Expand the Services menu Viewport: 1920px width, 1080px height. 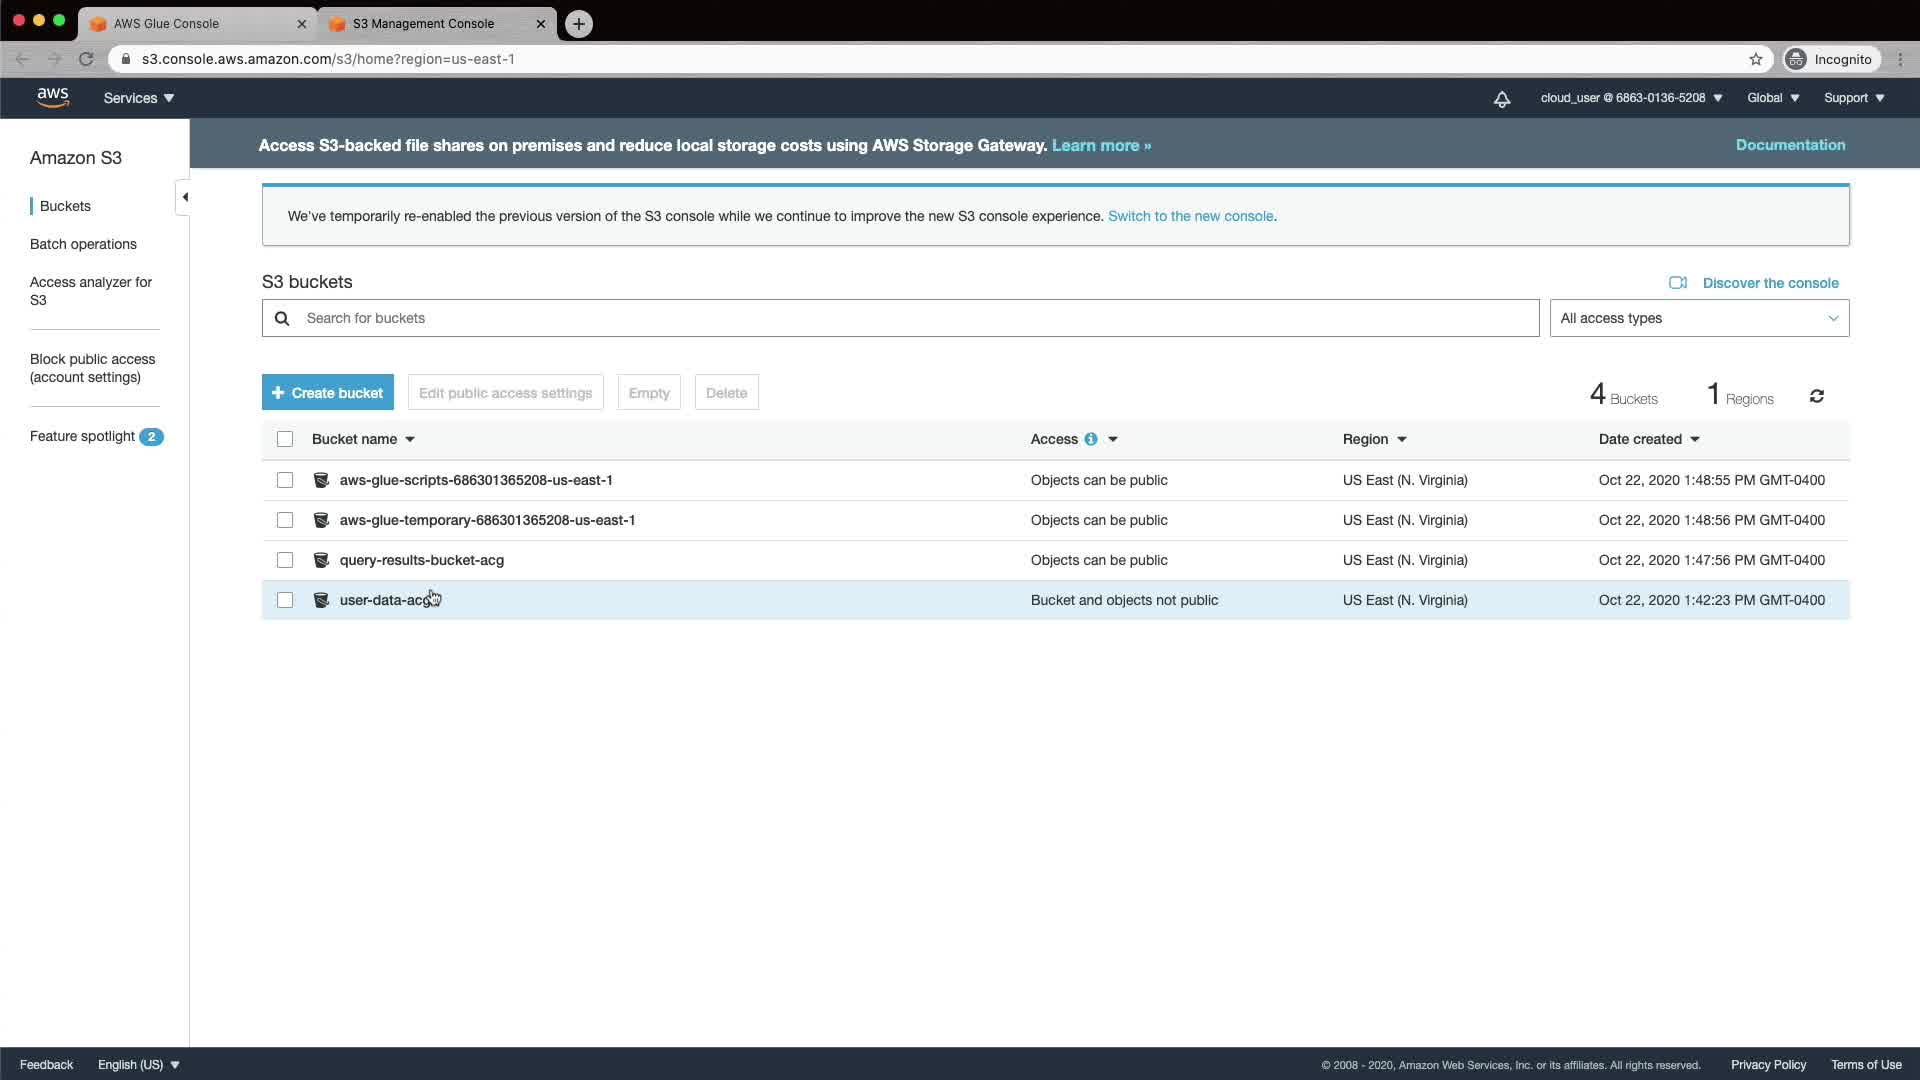tap(138, 98)
